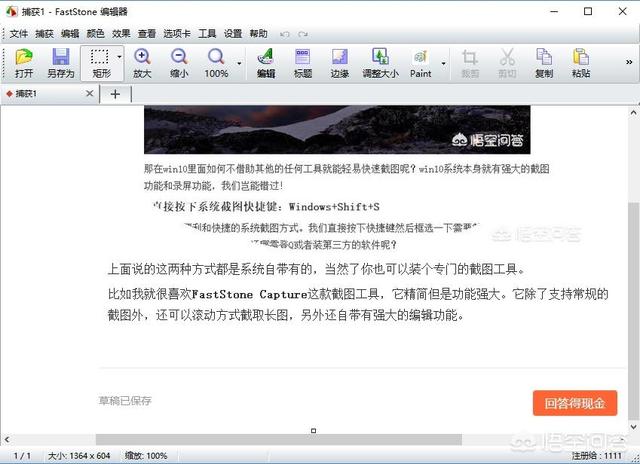Open the 选项卡 menu

177,34
